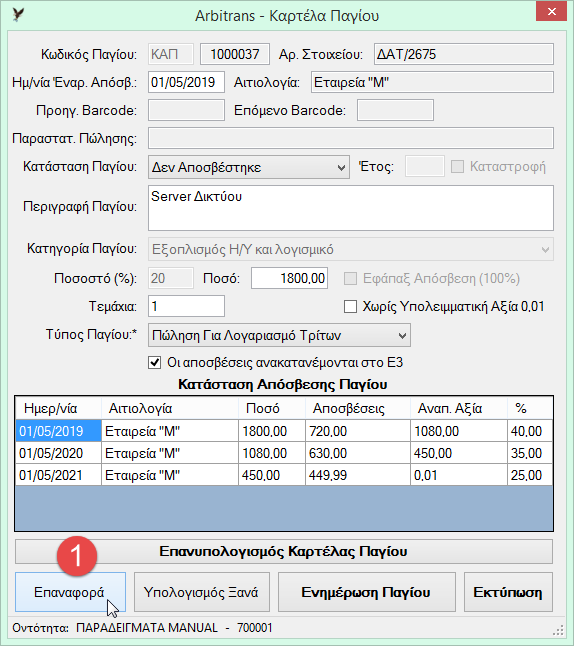
Task: Click the Ενημέρωση Παγίου button
Action: coord(367,592)
